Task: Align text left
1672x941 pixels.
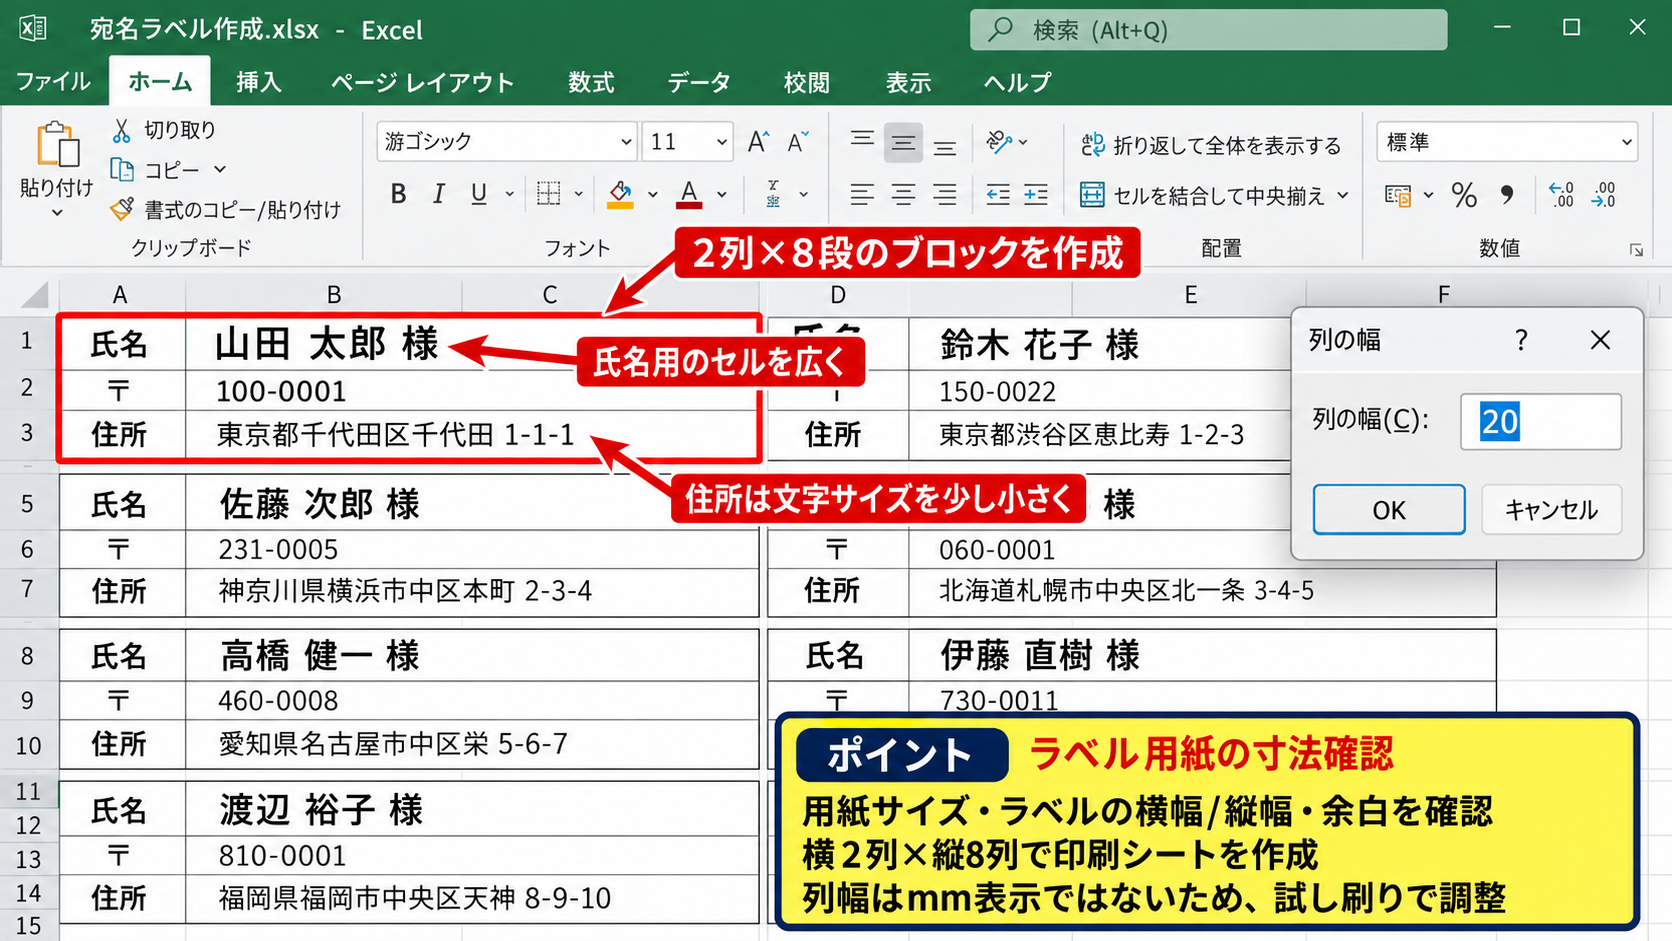Action: click(x=862, y=194)
